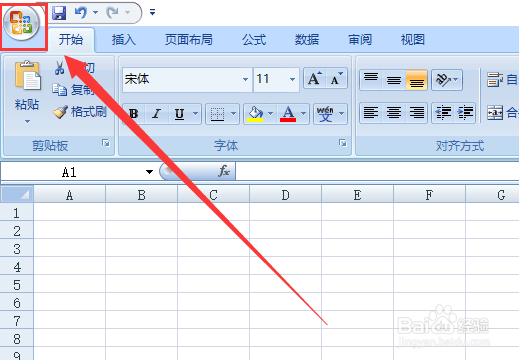Decrease font size with small A
The width and height of the screenshot is (519, 360).
click(x=336, y=79)
